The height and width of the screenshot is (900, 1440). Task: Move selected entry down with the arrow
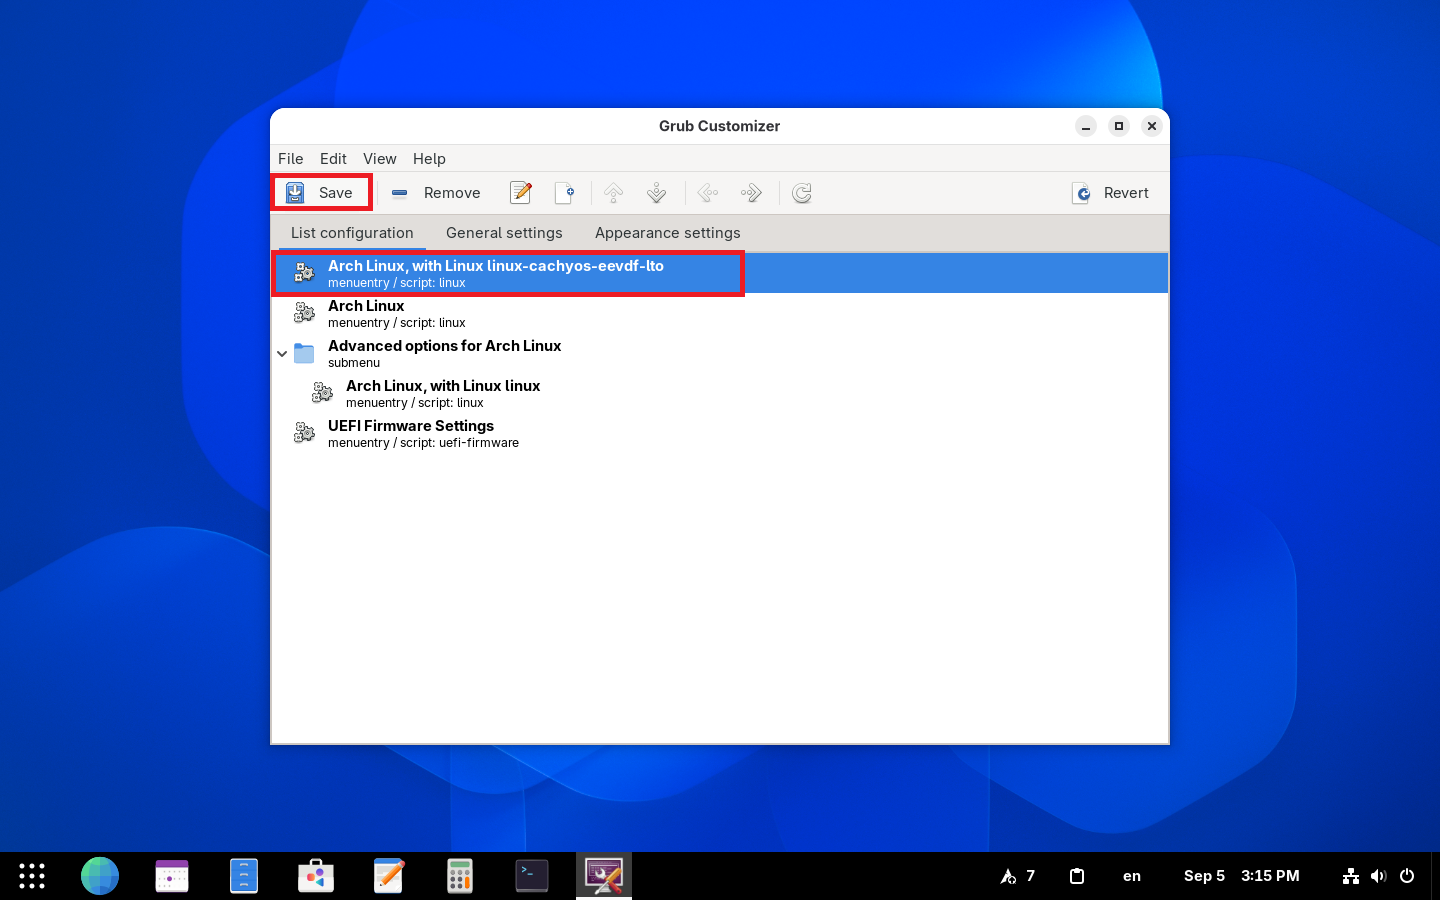pyautogui.click(x=657, y=193)
